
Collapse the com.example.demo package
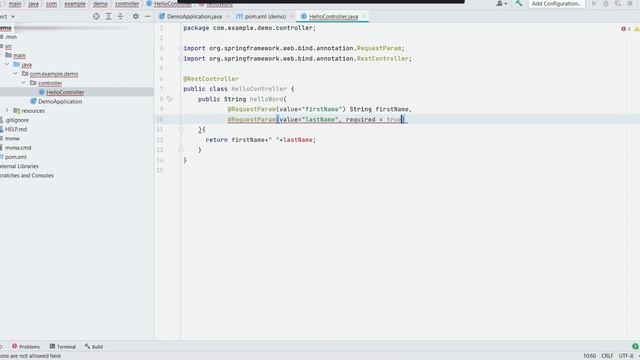16,74
